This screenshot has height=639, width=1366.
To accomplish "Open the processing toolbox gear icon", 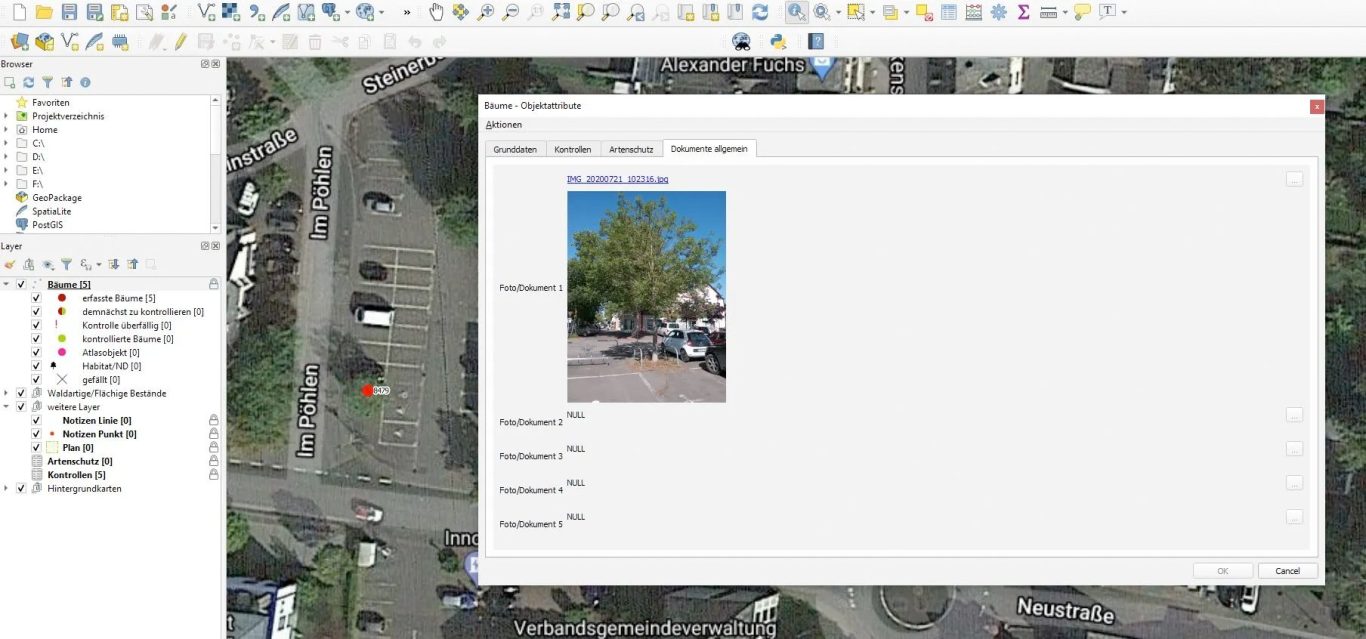I will pos(998,12).
